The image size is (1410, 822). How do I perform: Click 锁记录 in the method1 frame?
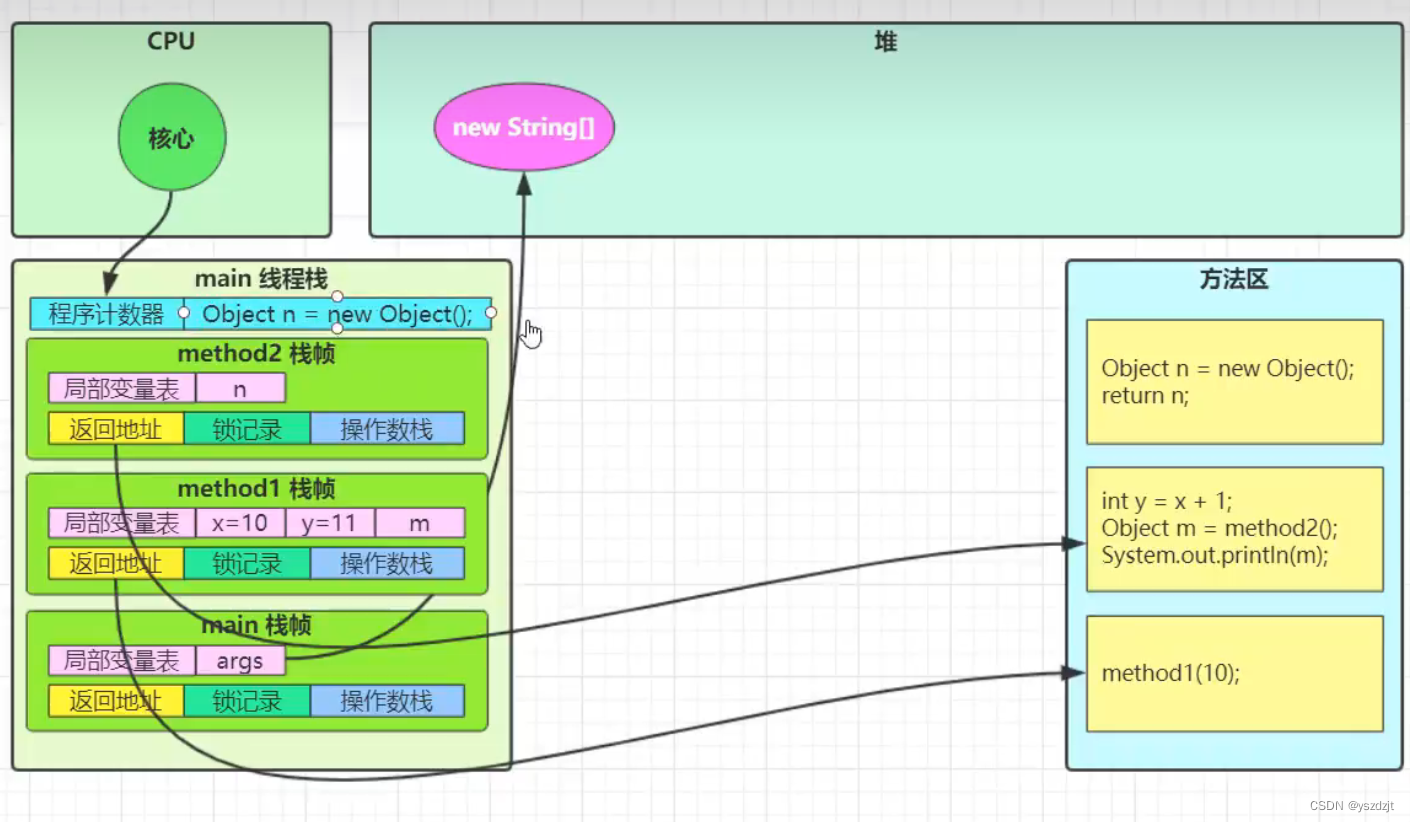coord(247,563)
